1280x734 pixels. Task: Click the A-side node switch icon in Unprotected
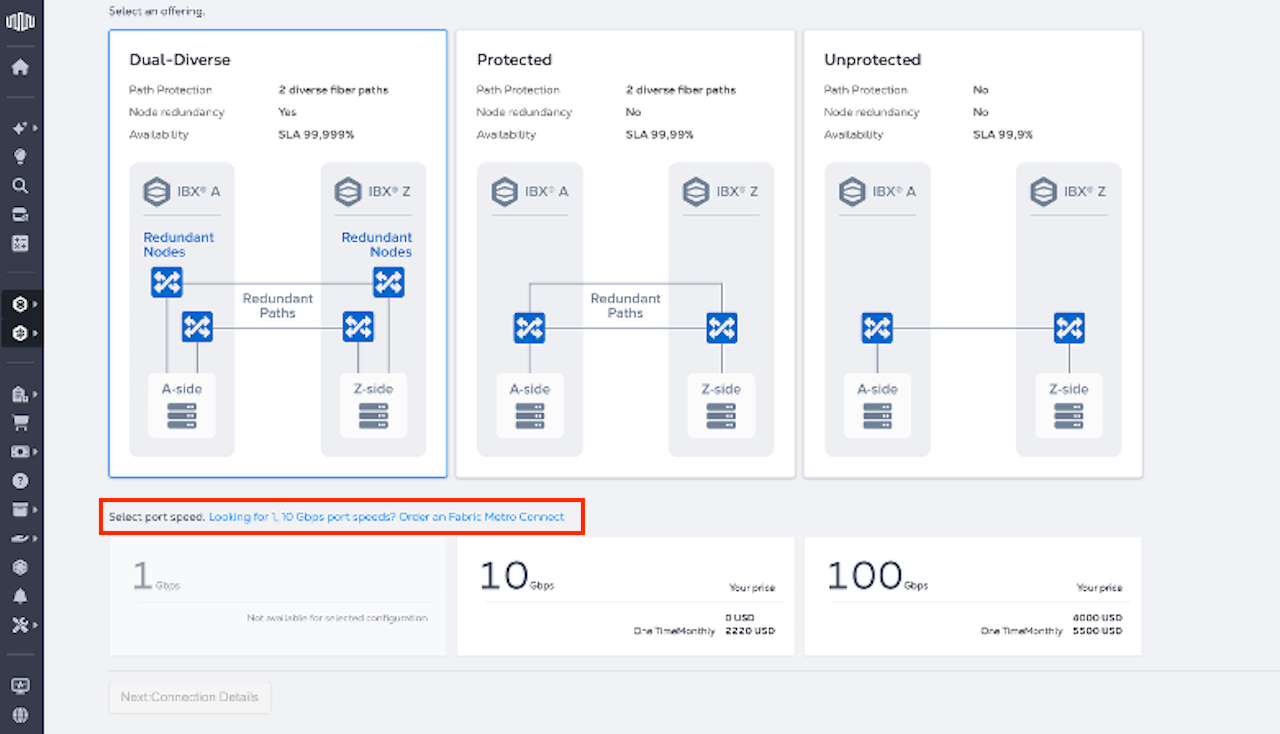tap(877, 328)
